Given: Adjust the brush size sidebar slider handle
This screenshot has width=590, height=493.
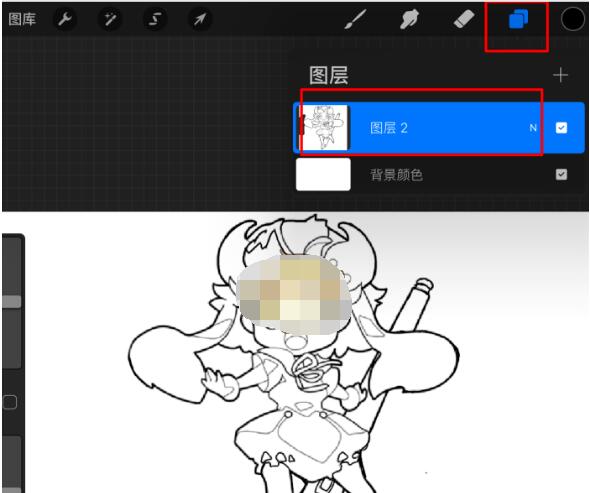Looking at the screenshot, I should coord(11,301).
